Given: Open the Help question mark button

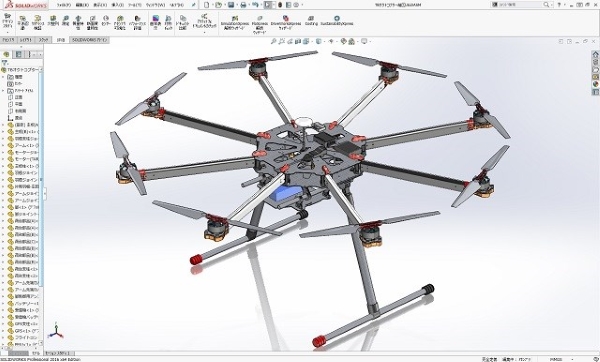Looking at the screenshot, I should 559,5.
